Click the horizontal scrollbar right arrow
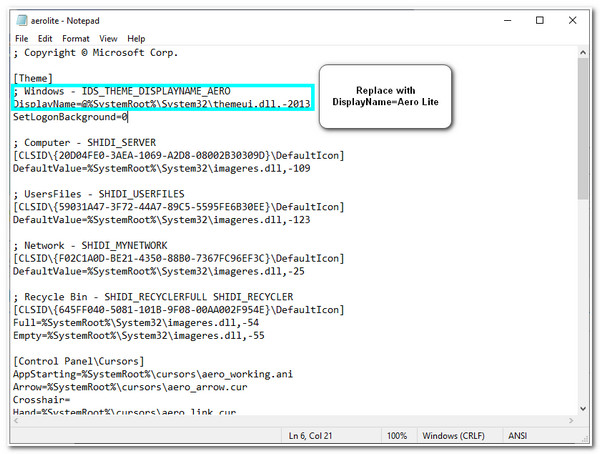The height and width of the screenshot is (454, 600). point(571,421)
